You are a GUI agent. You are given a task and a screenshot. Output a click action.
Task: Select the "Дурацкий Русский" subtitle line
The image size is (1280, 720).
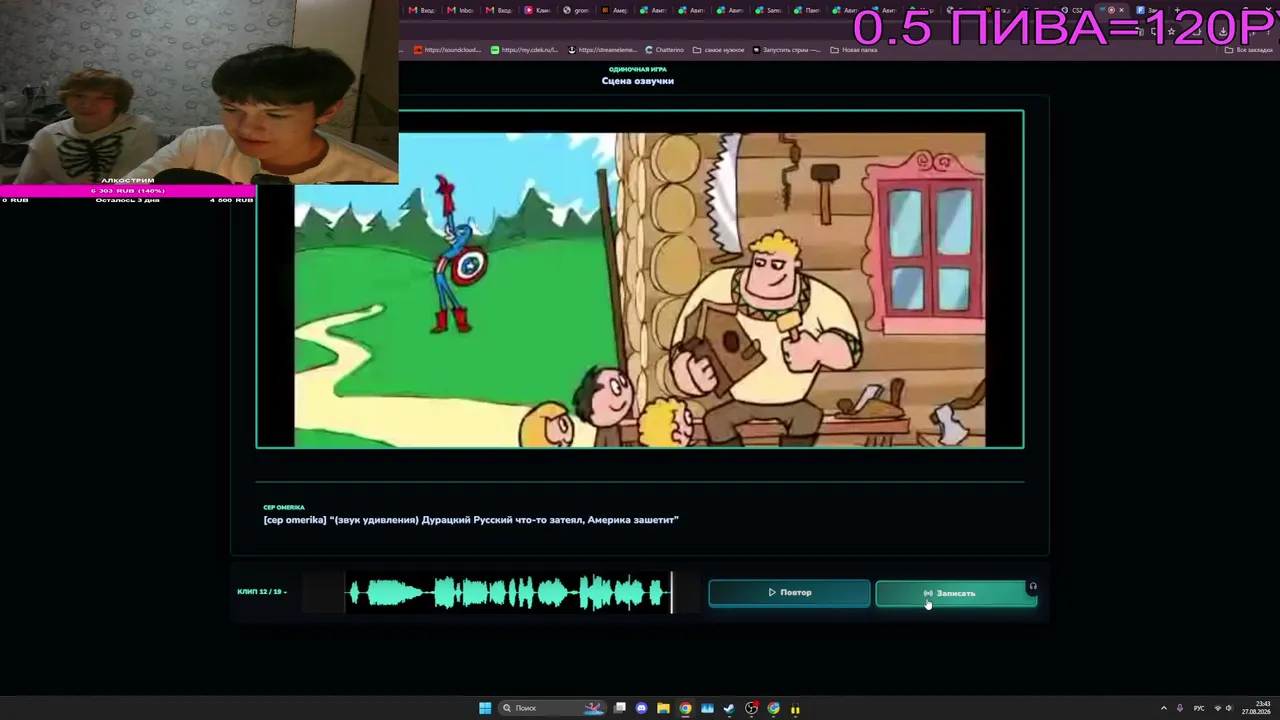click(471, 520)
